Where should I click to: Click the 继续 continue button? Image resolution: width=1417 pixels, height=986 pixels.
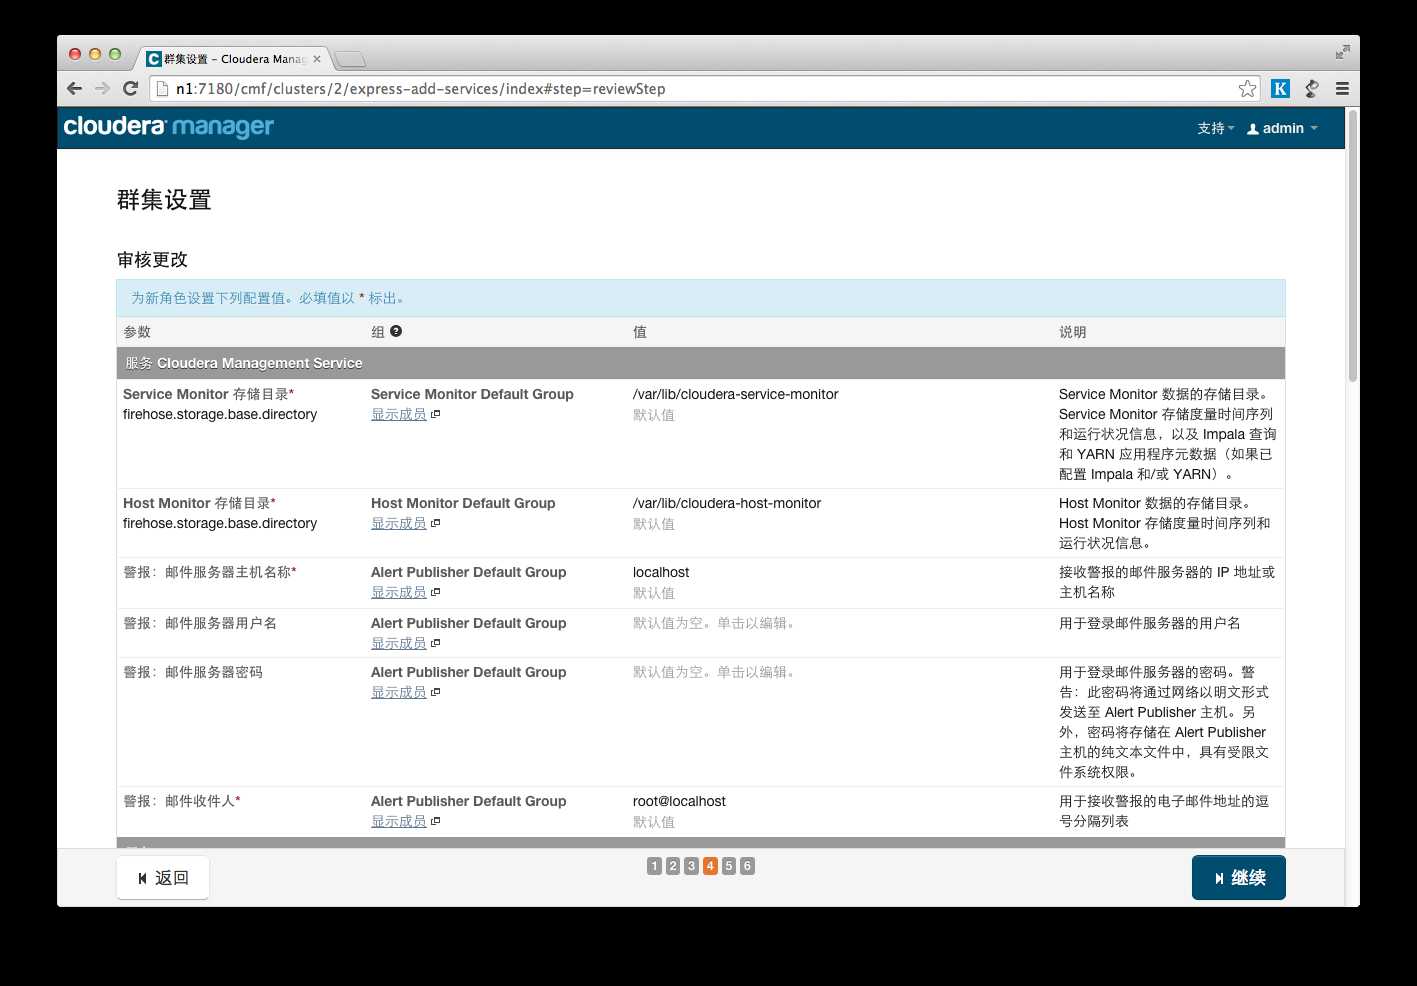pos(1238,877)
